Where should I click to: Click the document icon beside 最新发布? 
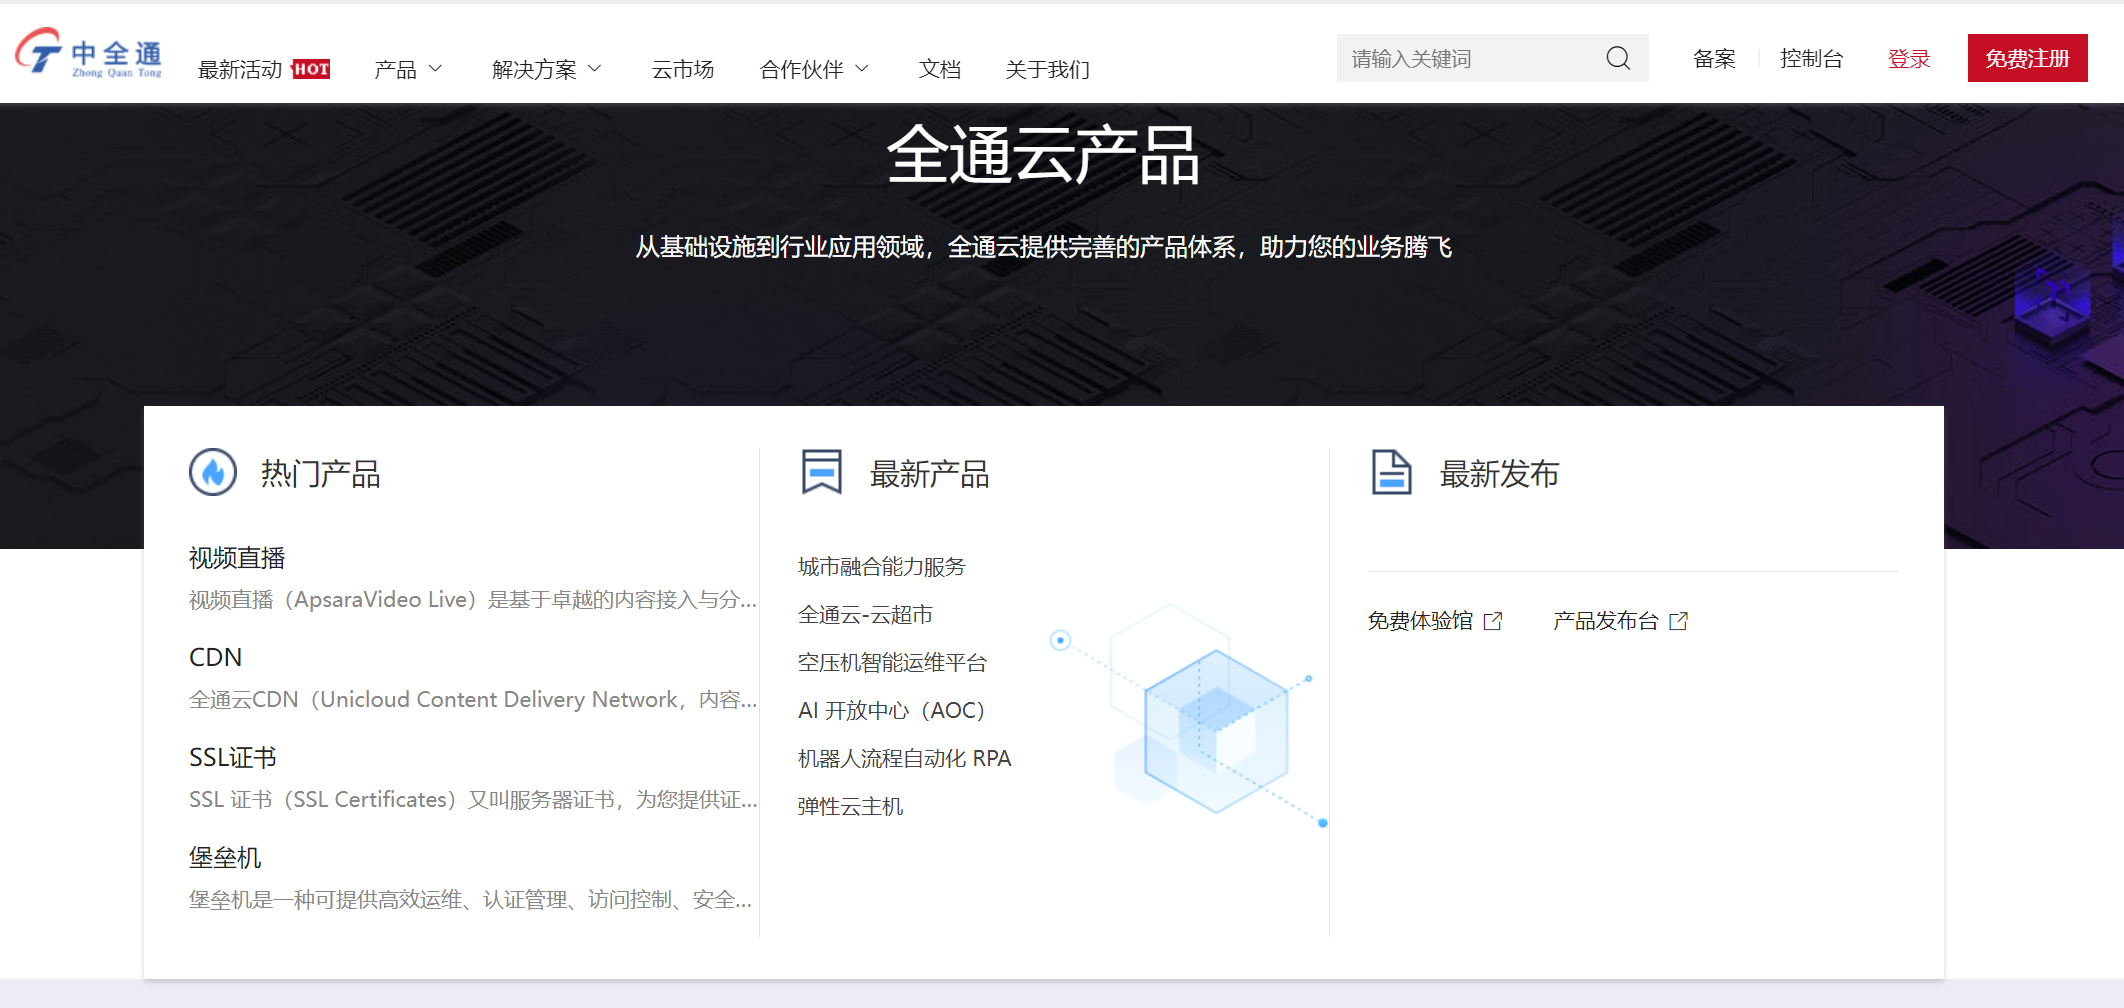(x=1390, y=473)
